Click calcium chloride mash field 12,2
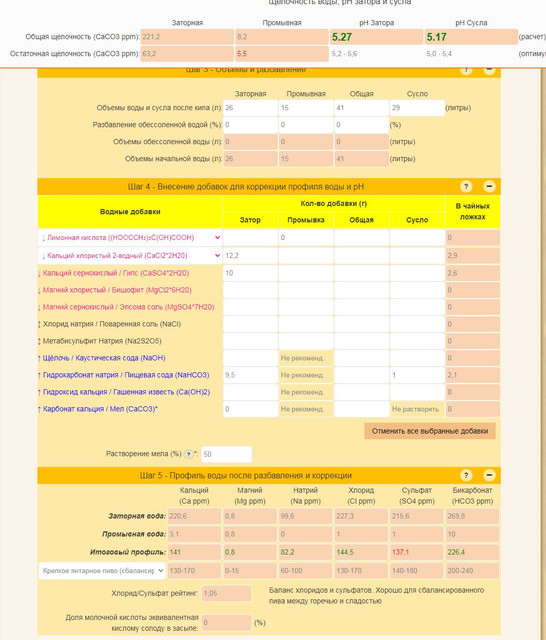Image resolution: width=546 pixels, height=640 pixels. click(250, 256)
